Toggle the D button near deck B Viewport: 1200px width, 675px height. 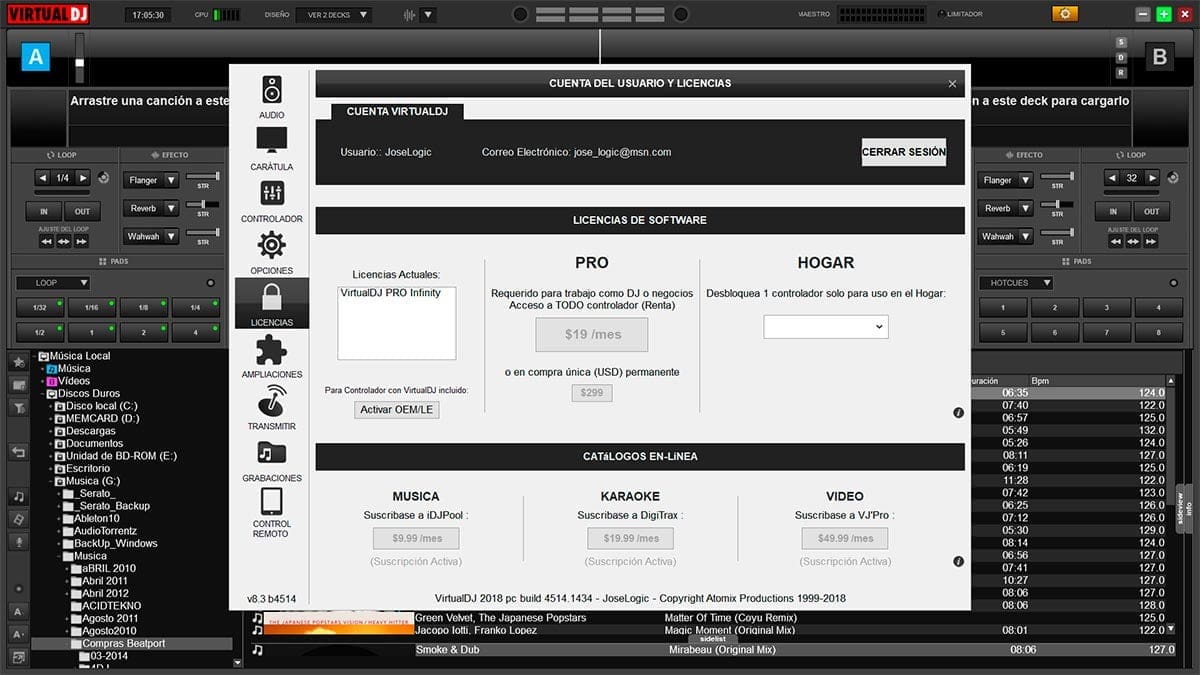click(x=1122, y=58)
